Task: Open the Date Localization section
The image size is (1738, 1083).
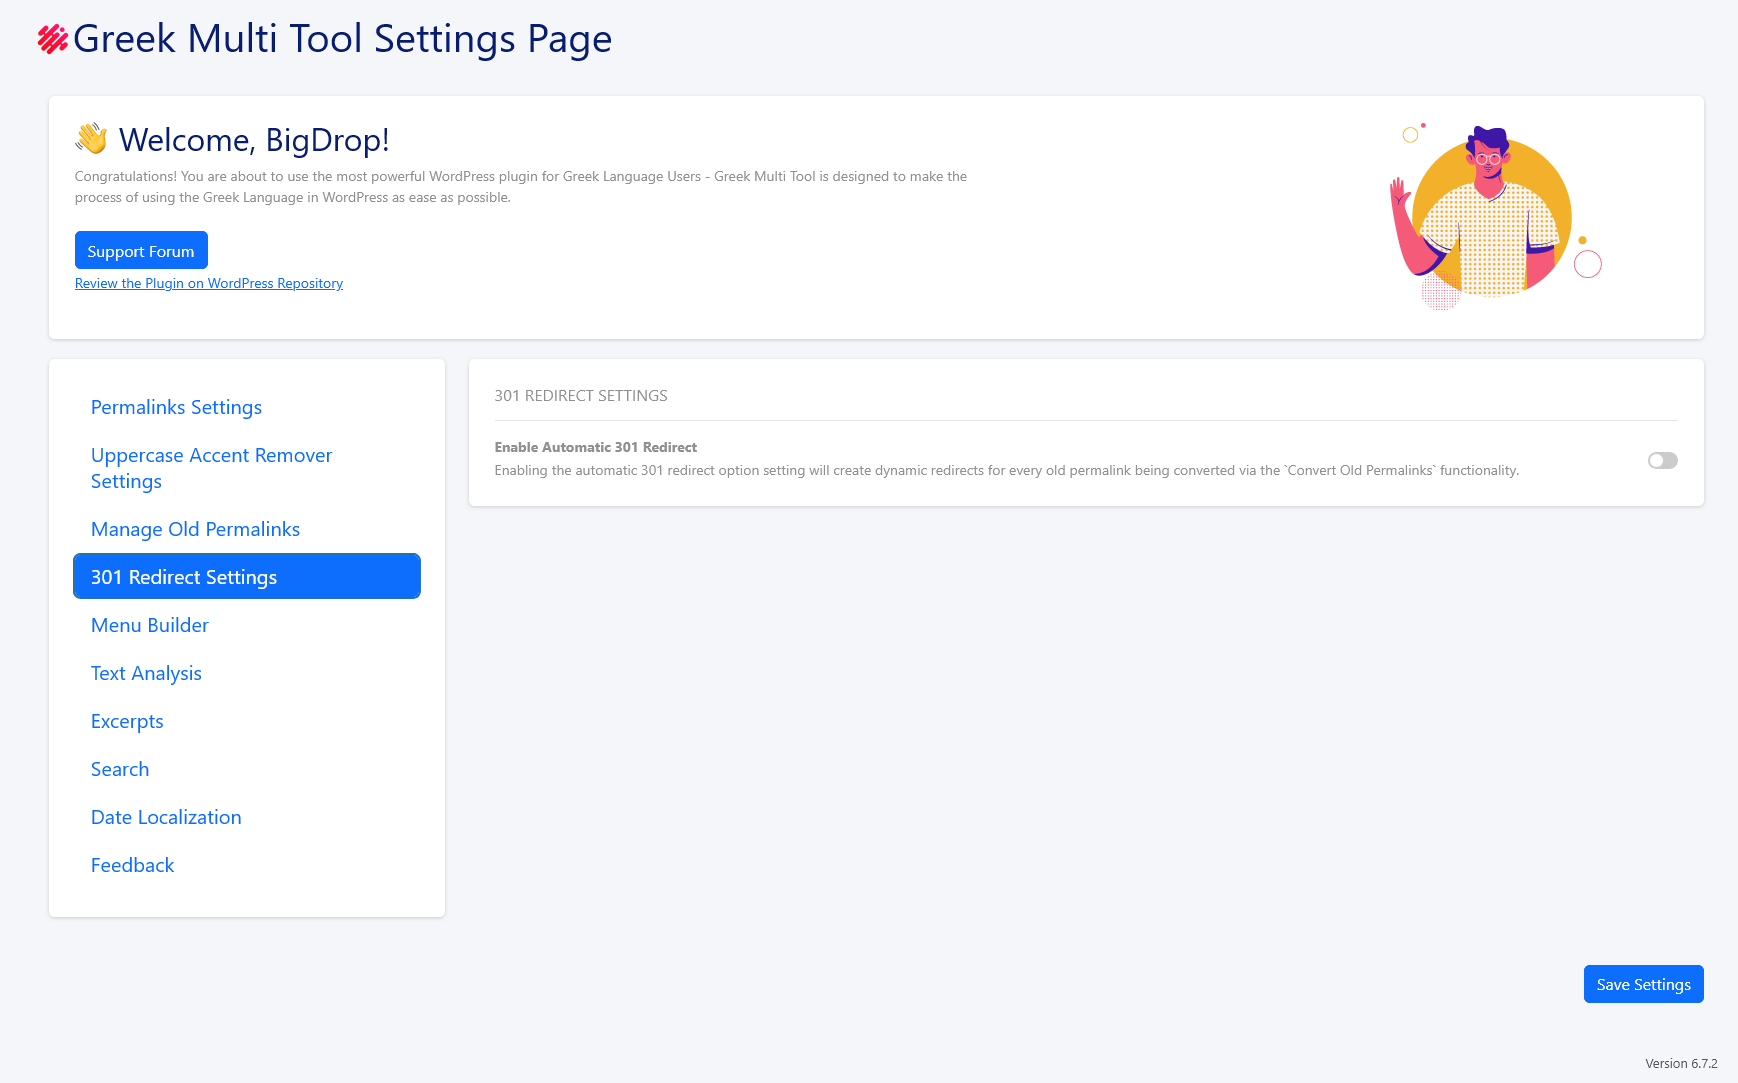Action: [166, 817]
